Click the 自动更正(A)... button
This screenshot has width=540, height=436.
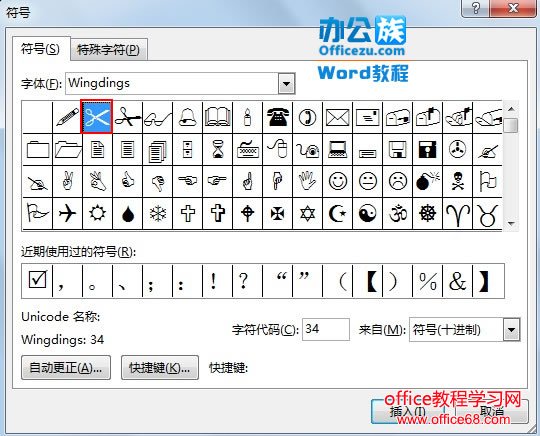(66, 368)
